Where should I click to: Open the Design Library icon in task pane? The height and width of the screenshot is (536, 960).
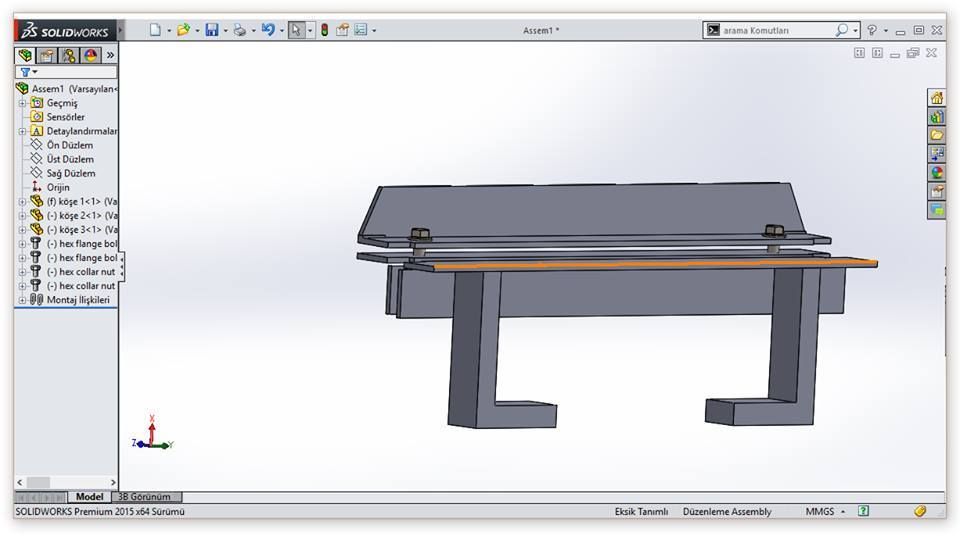(937, 116)
